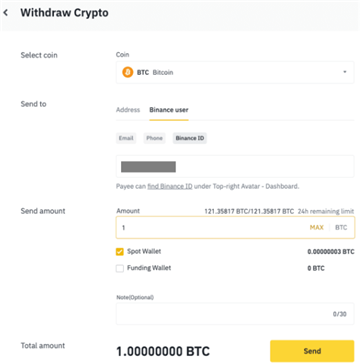Click the Spot Wallet label
360x364 pixels.
pyautogui.click(x=144, y=251)
